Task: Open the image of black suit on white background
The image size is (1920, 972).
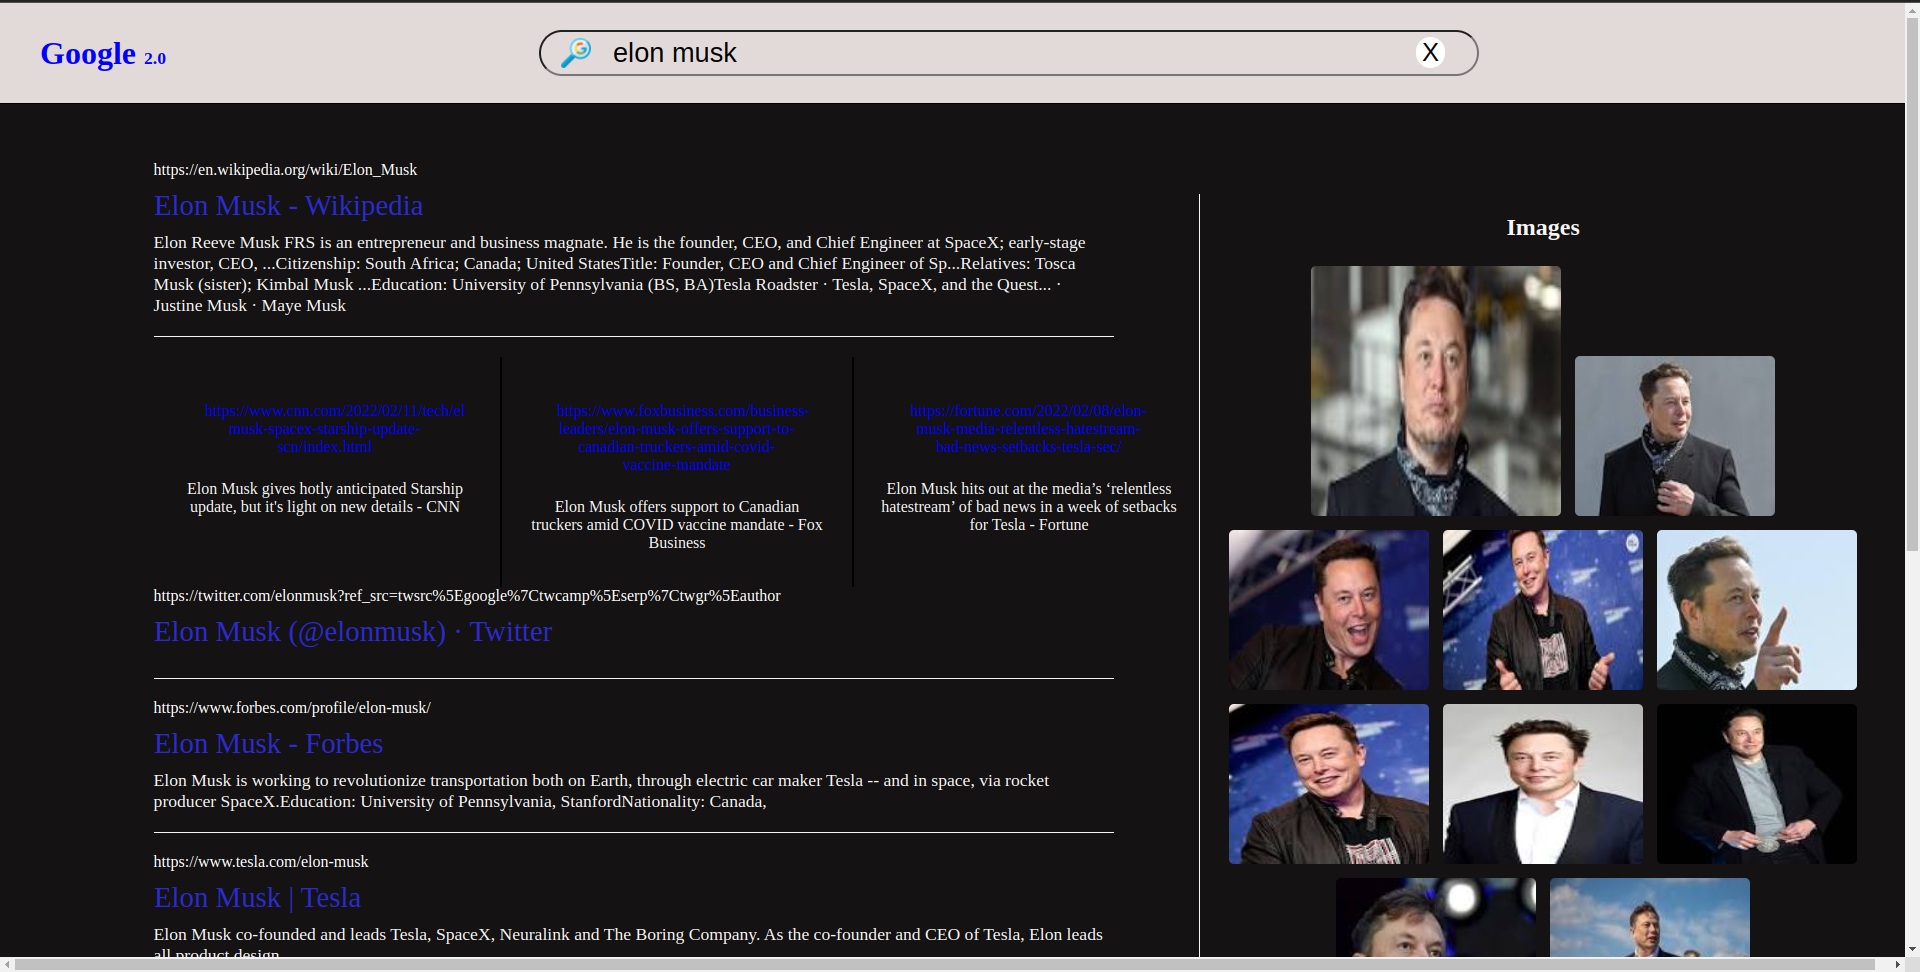Action: tap(1543, 784)
